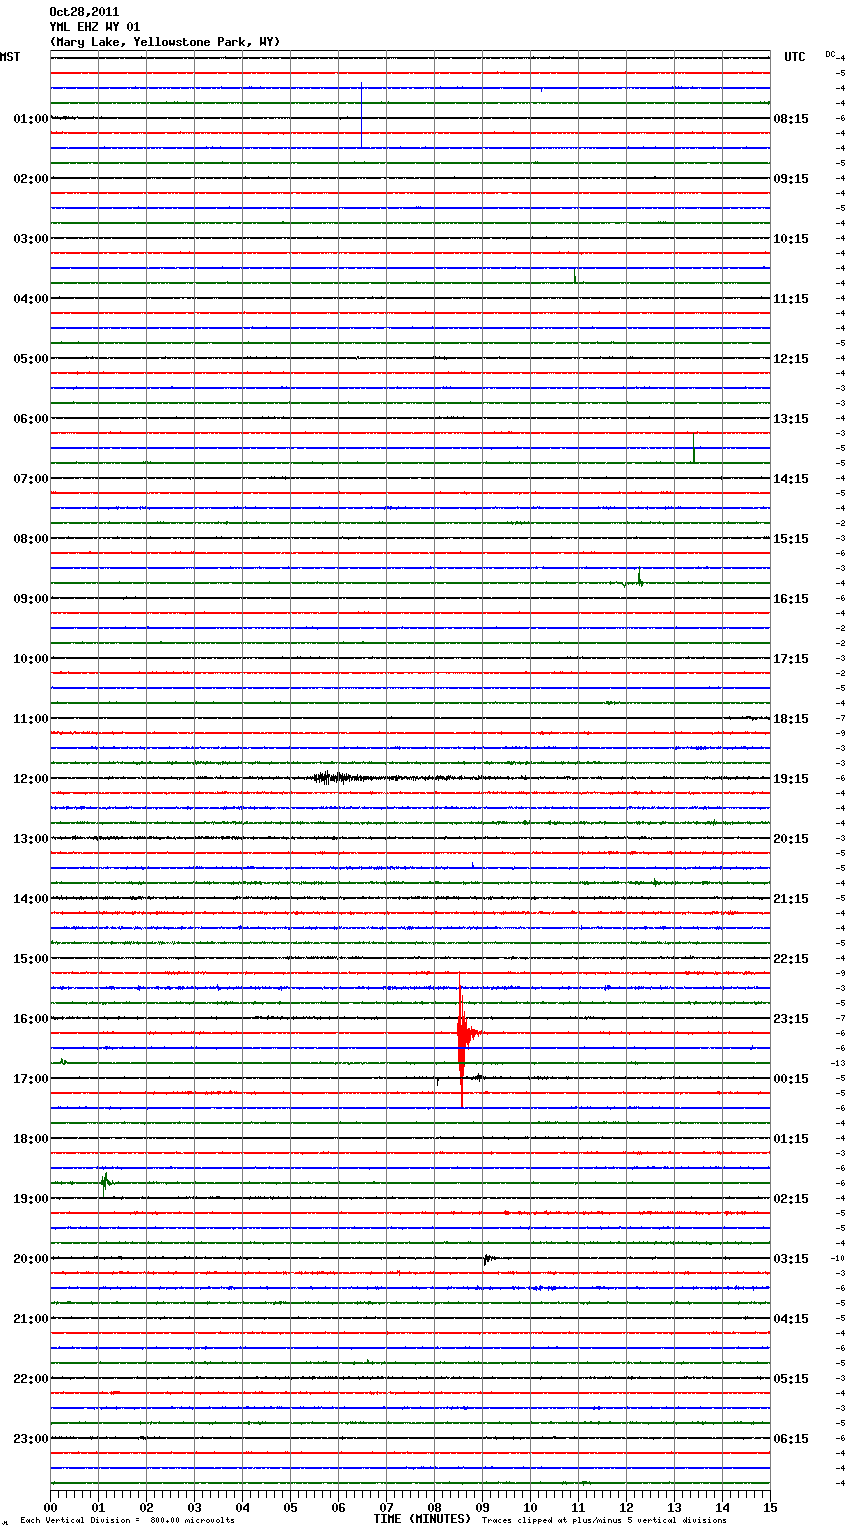Screen dimensions: 850x1534
Task: Click the 18:15 UTC time label
Action: click(791, 719)
